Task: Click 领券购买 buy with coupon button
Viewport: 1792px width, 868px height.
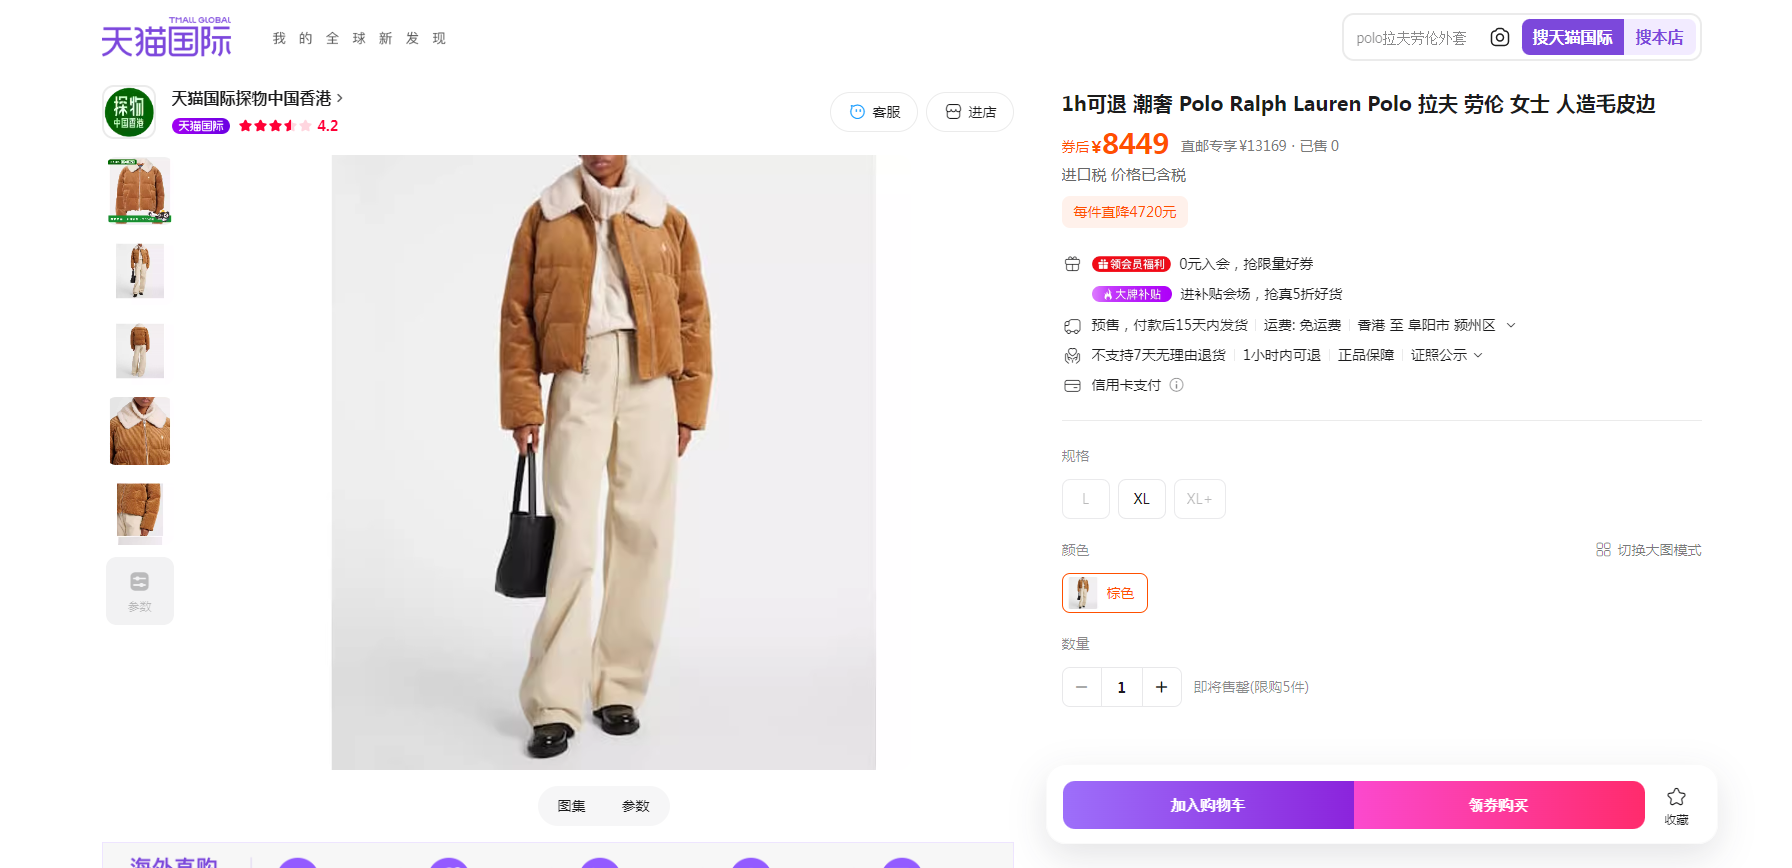Action: 1499,805
